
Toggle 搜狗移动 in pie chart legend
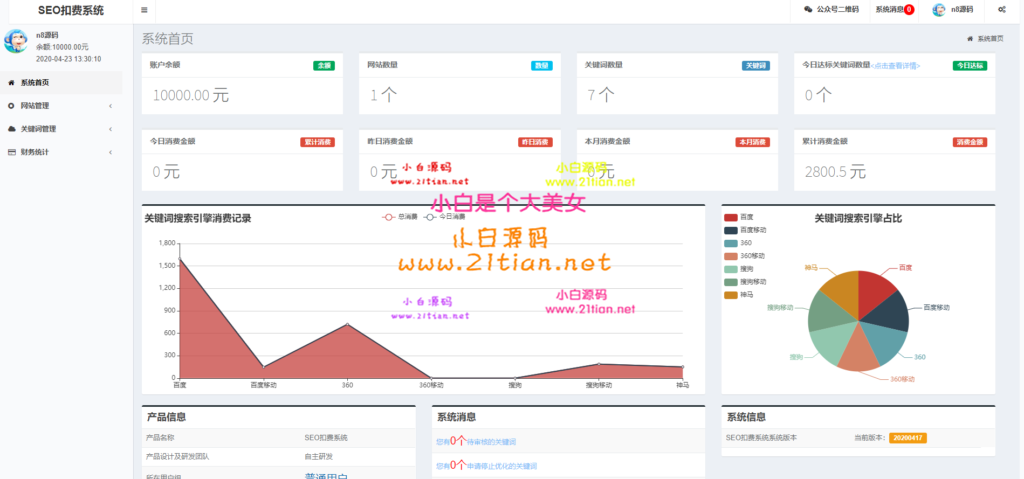coord(745,282)
